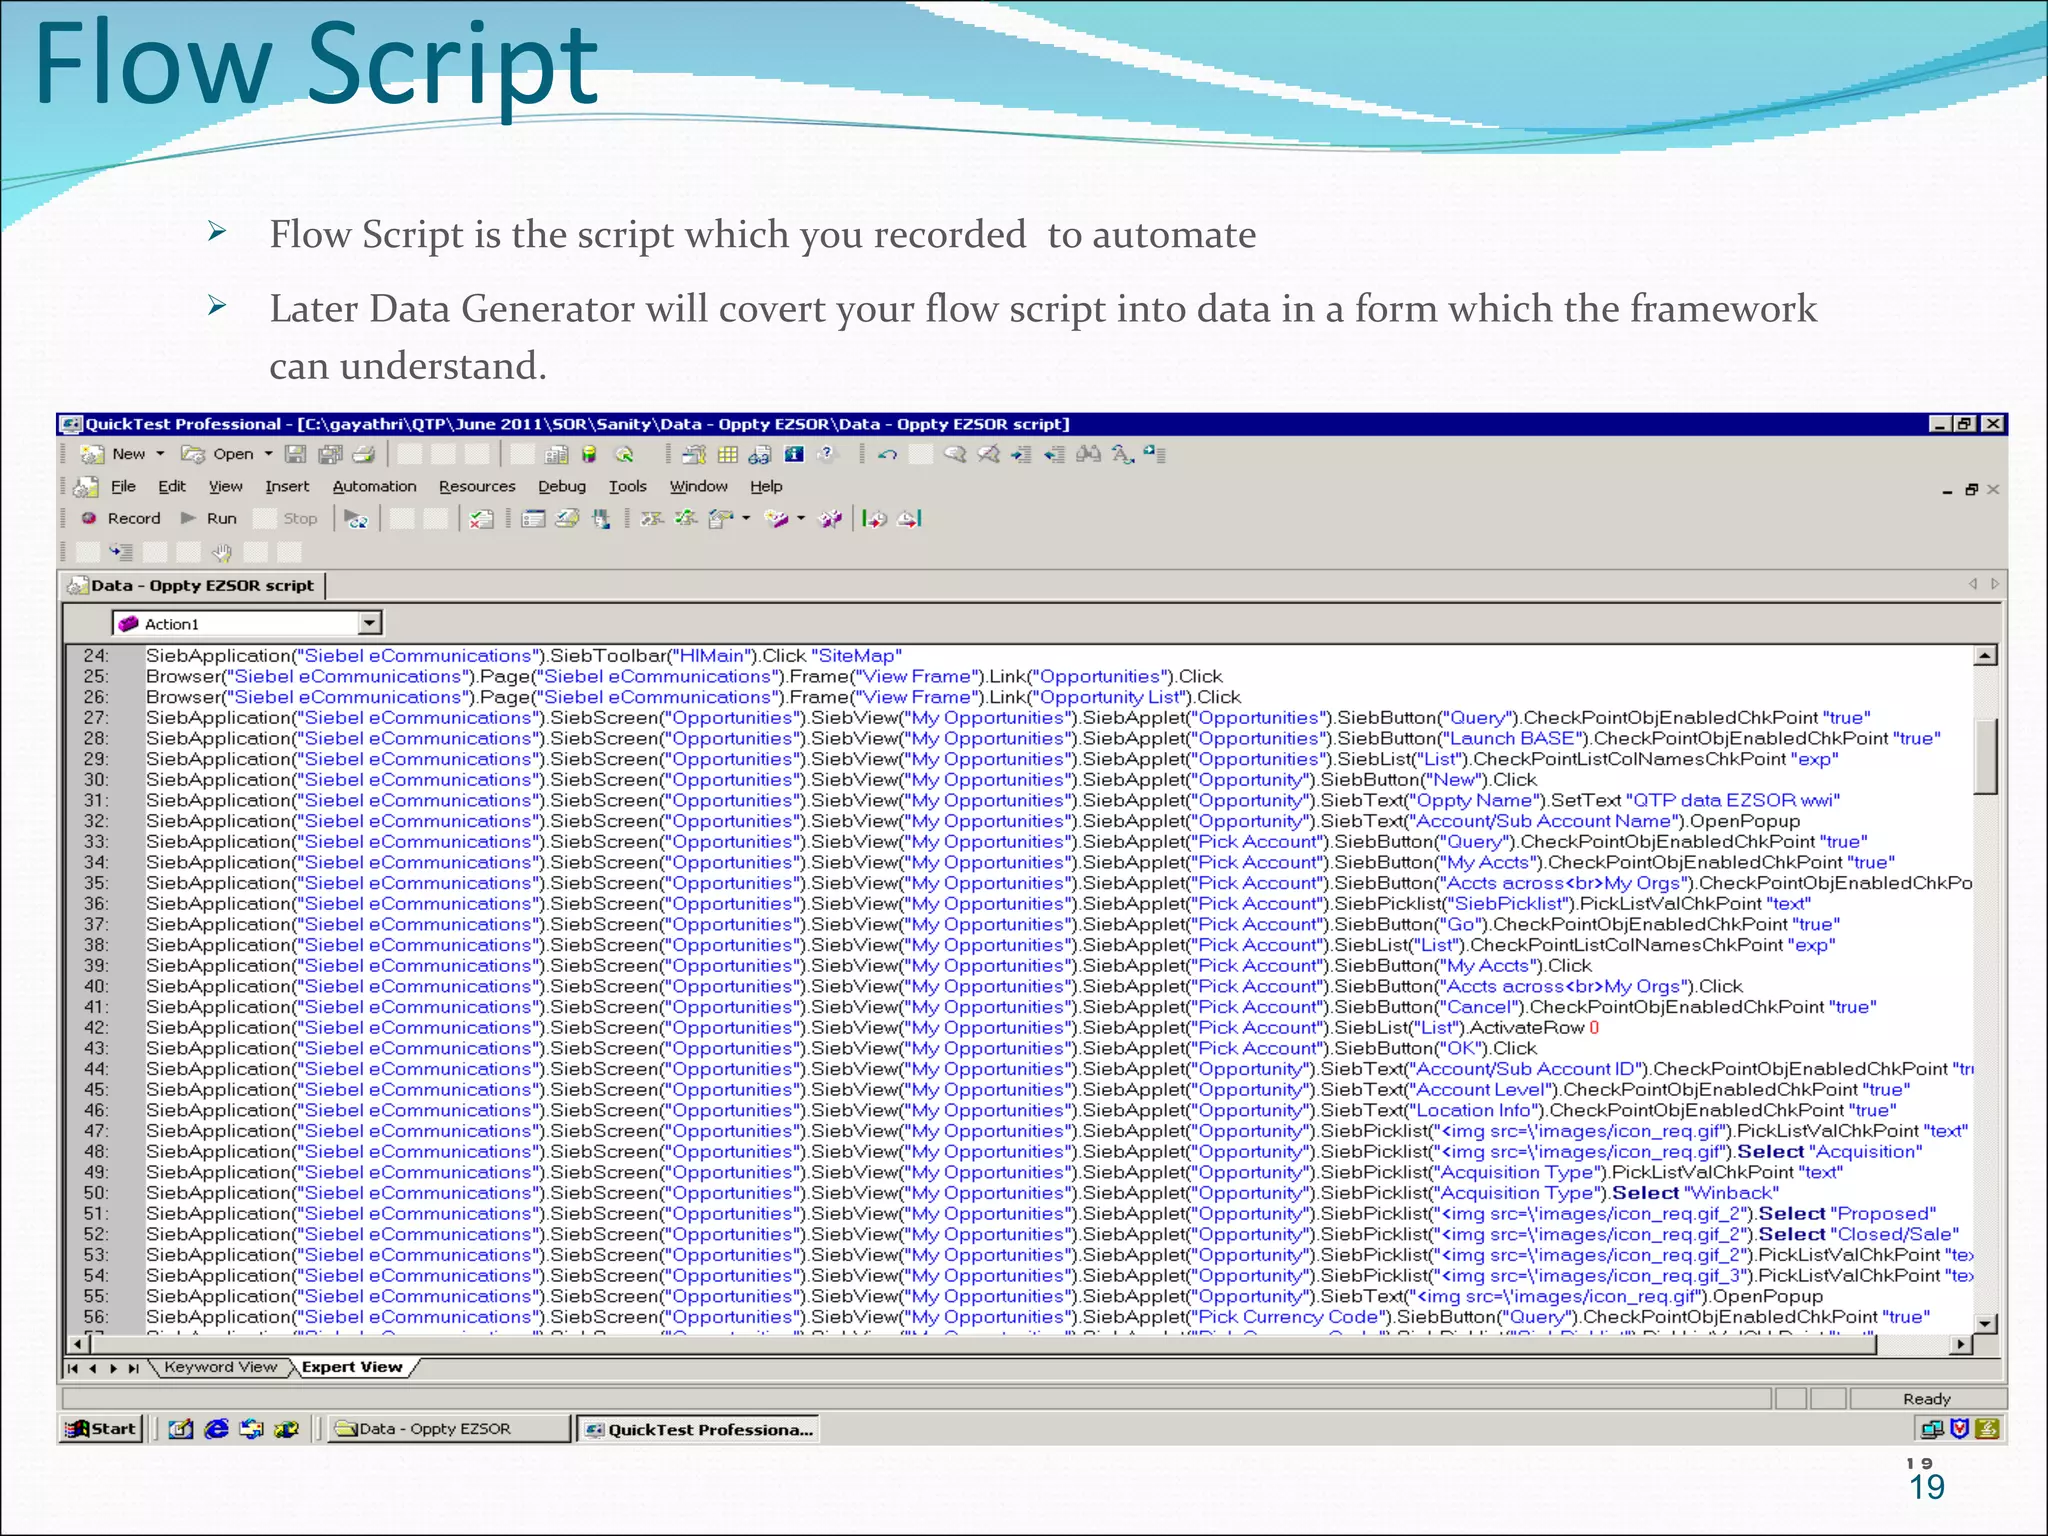
Task: Open the Insert menu
Action: pos(287,486)
